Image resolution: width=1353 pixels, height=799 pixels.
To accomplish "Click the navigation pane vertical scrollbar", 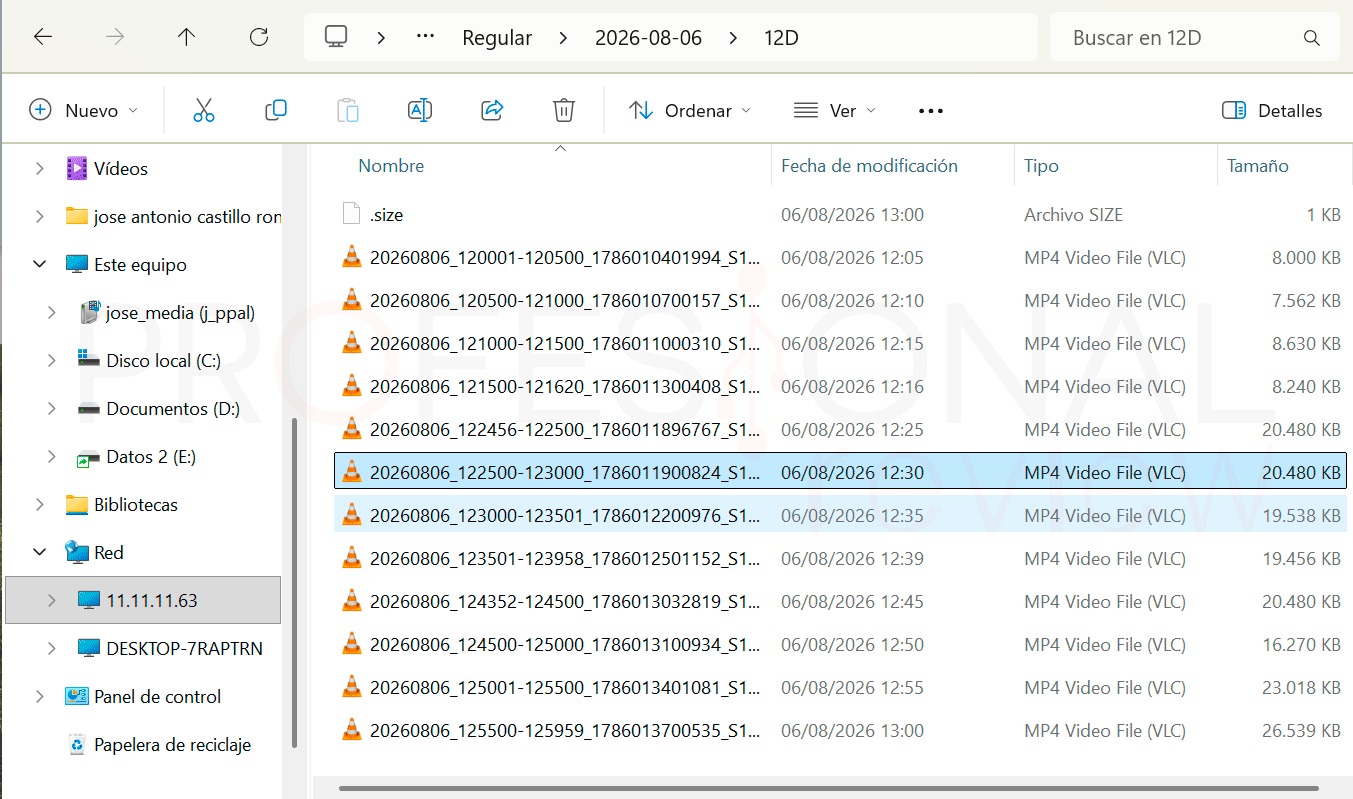I will (x=294, y=582).
